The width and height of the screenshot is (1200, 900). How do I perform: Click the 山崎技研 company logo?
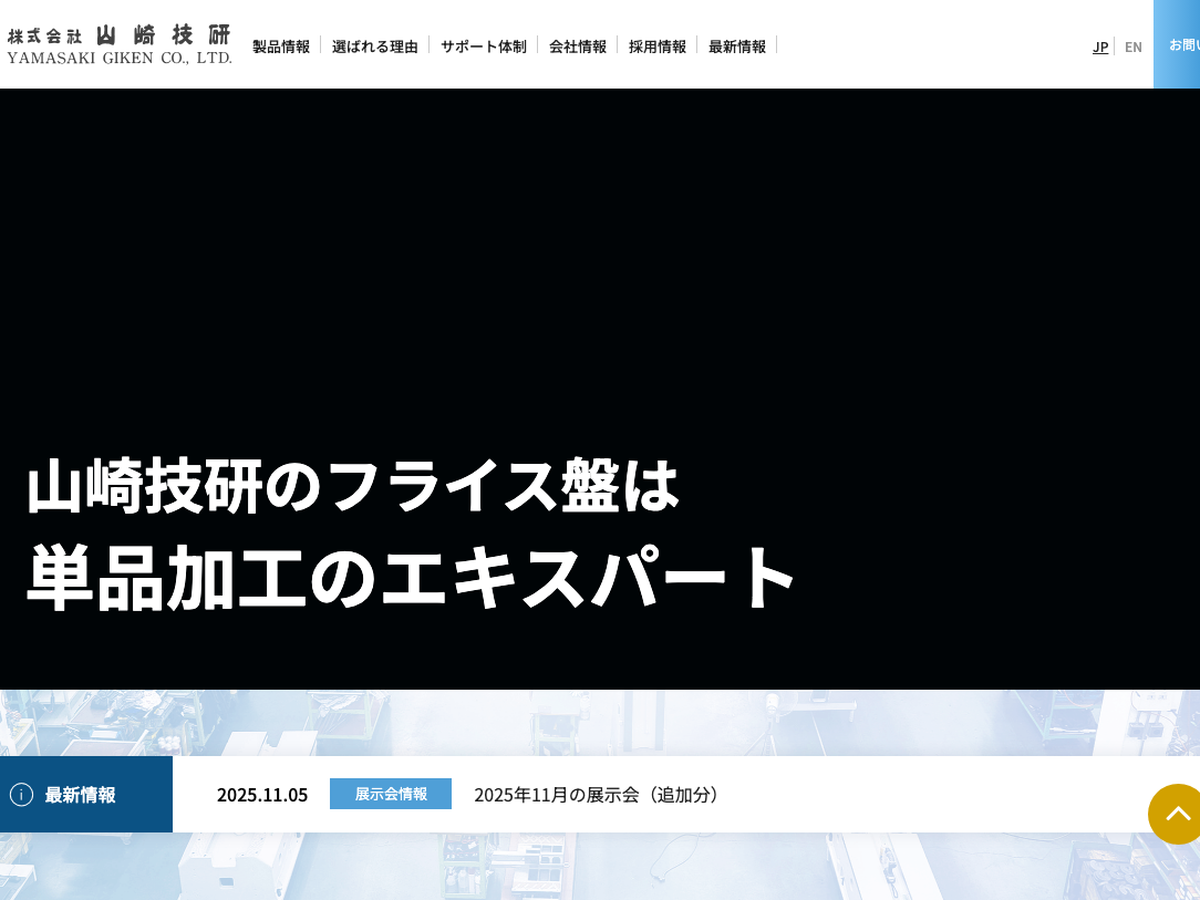[x=119, y=45]
